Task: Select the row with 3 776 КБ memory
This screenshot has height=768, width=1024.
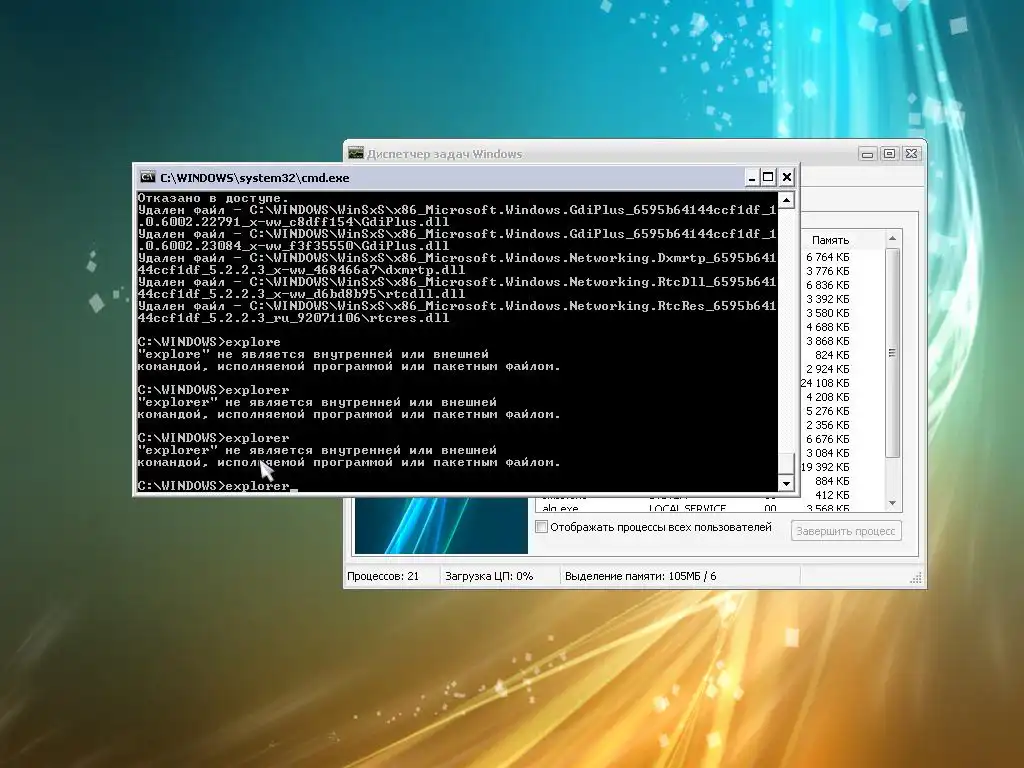Action: point(827,271)
